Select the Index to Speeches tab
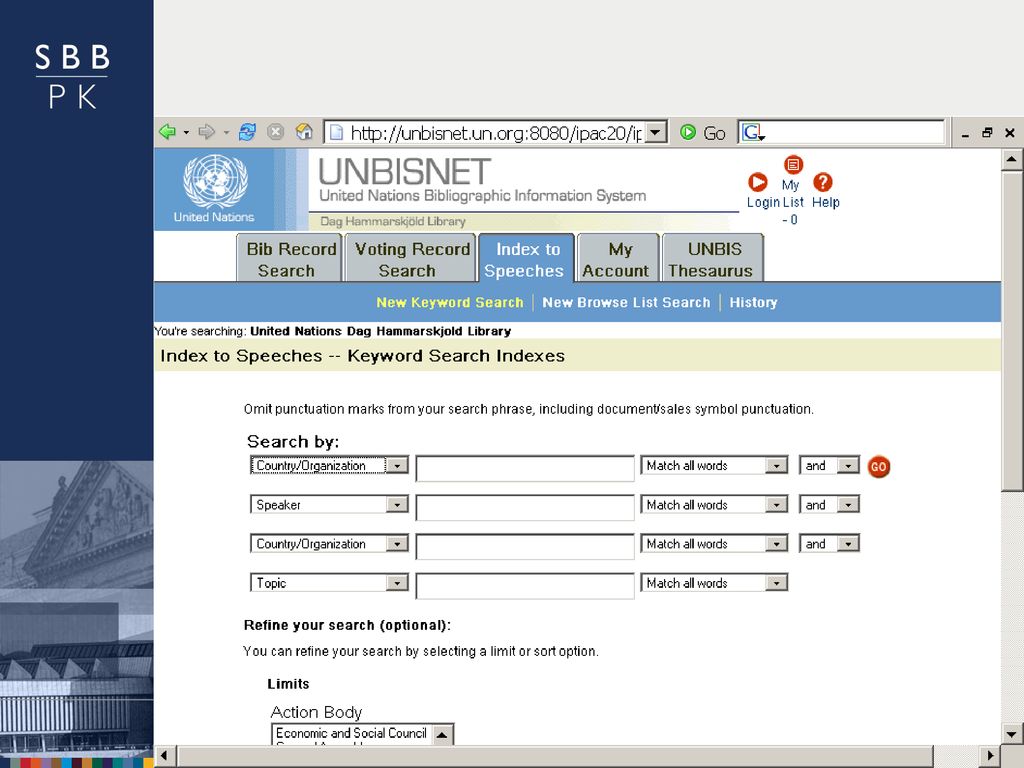This screenshot has height=768, width=1024. point(526,259)
